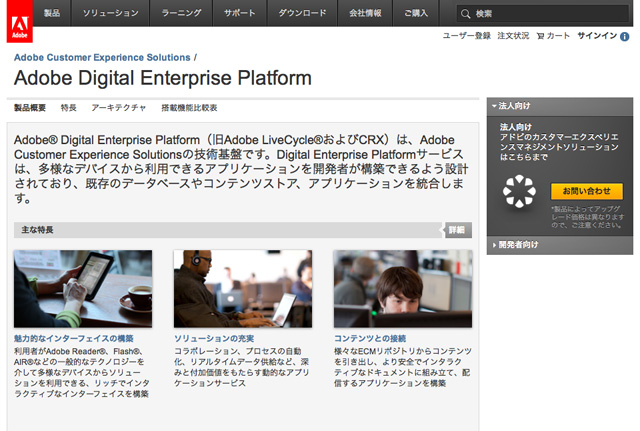Viewport: 640px width, 431px height.
Task: Click the アドビのカスタマーエクスペリエンス sidebar text
Action: pyautogui.click(x=559, y=147)
